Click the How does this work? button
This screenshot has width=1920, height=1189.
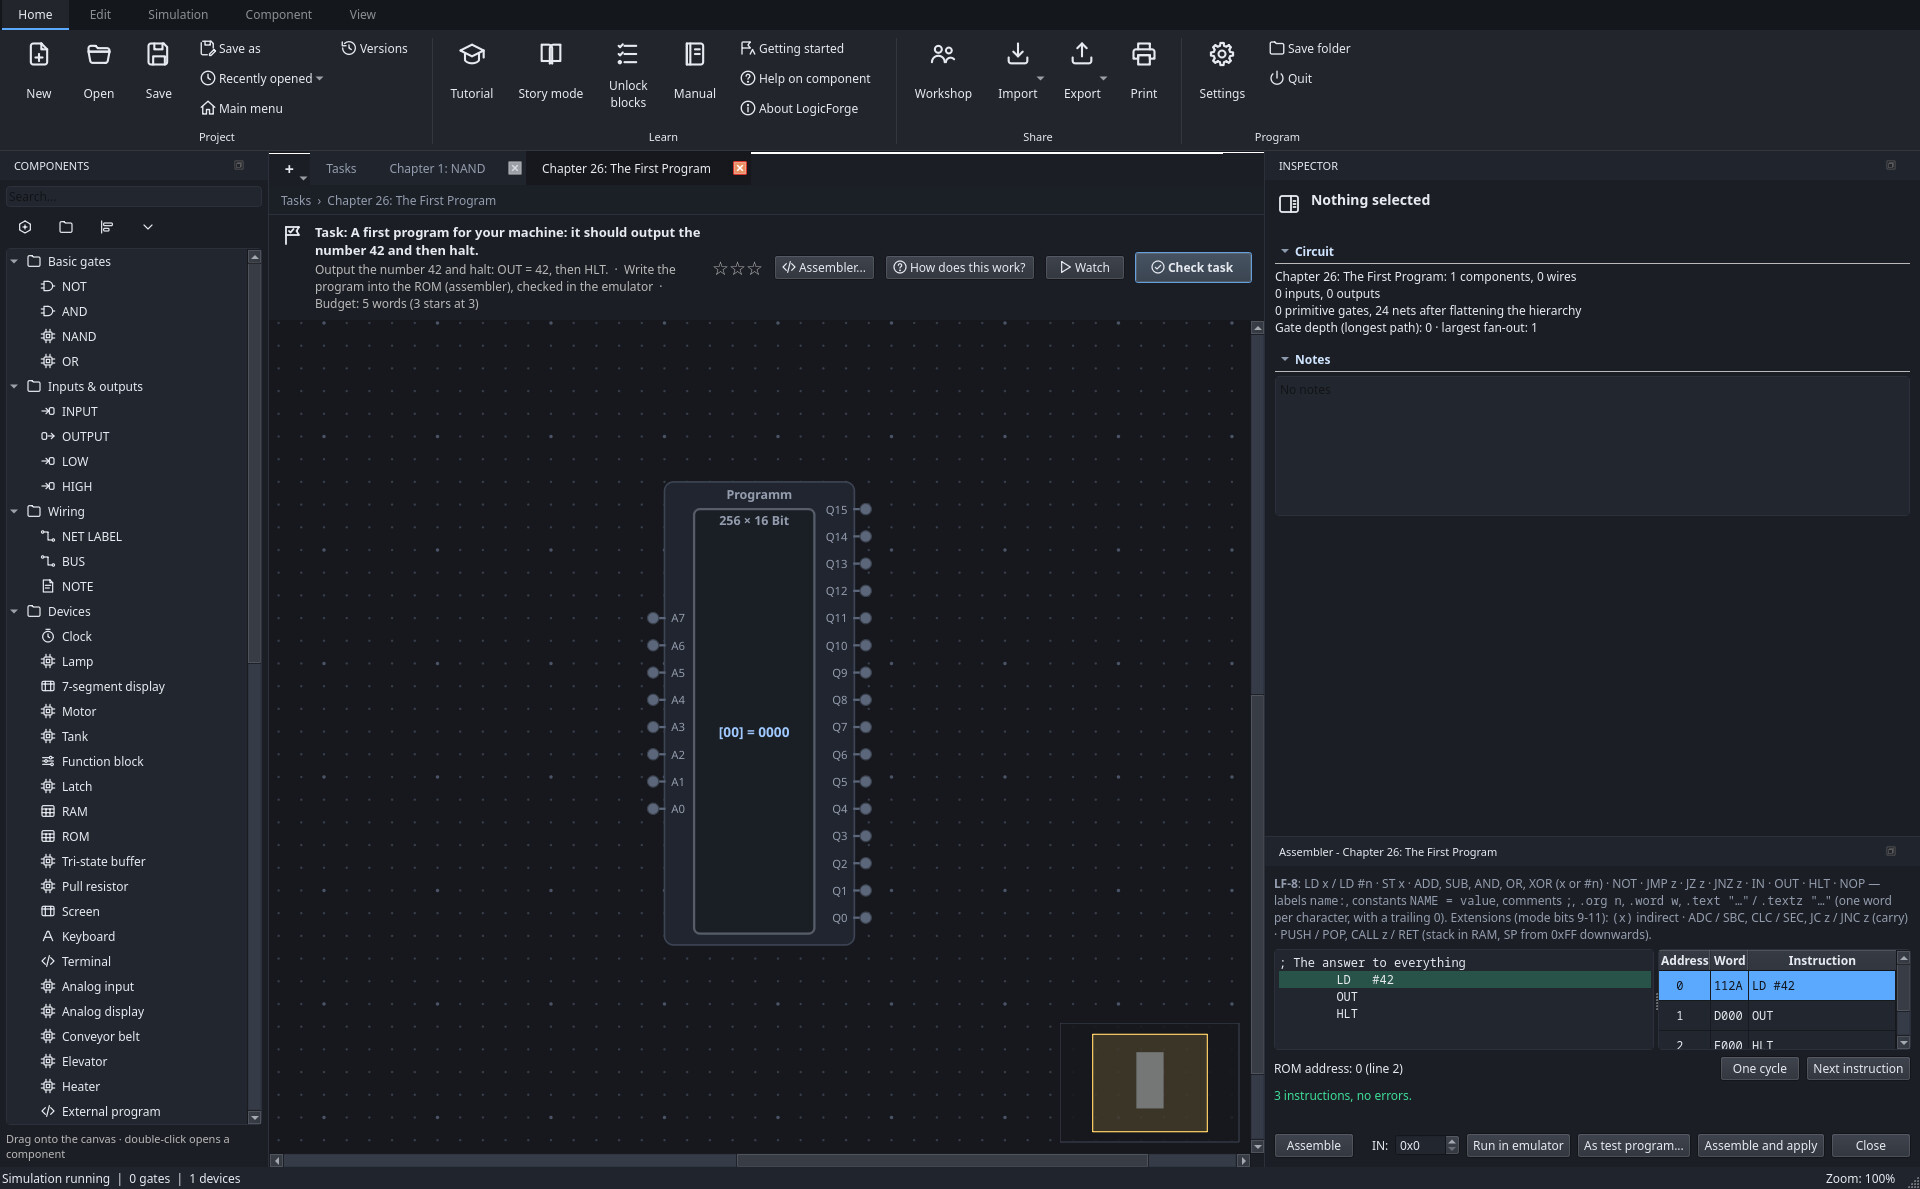pyautogui.click(x=959, y=267)
